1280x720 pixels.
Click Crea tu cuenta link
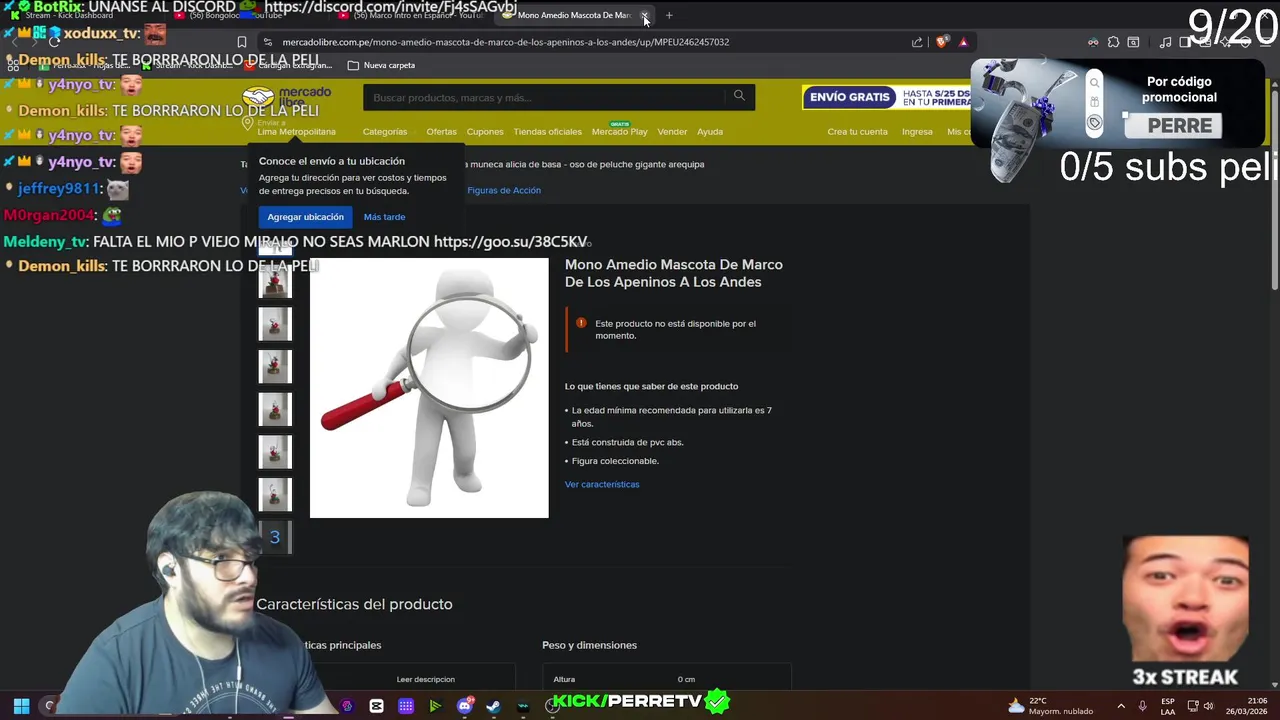[x=857, y=132]
